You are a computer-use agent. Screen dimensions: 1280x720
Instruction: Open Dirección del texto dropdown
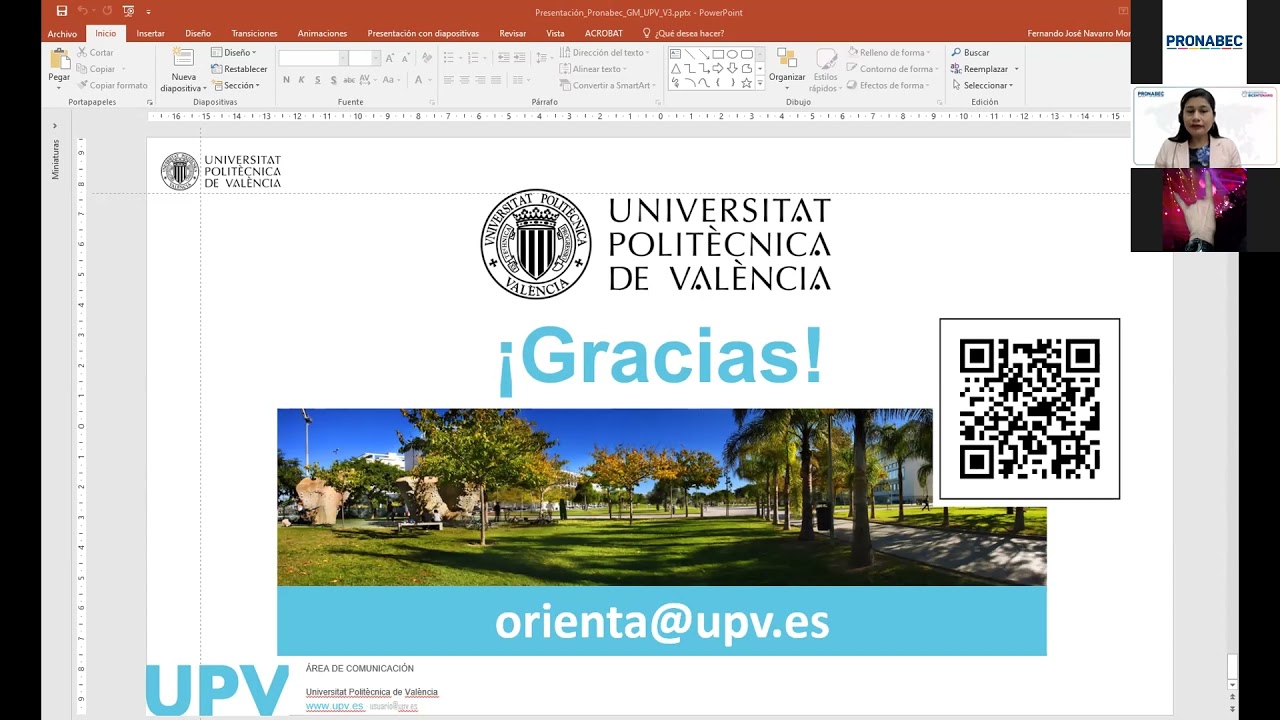(x=606, y=52)
